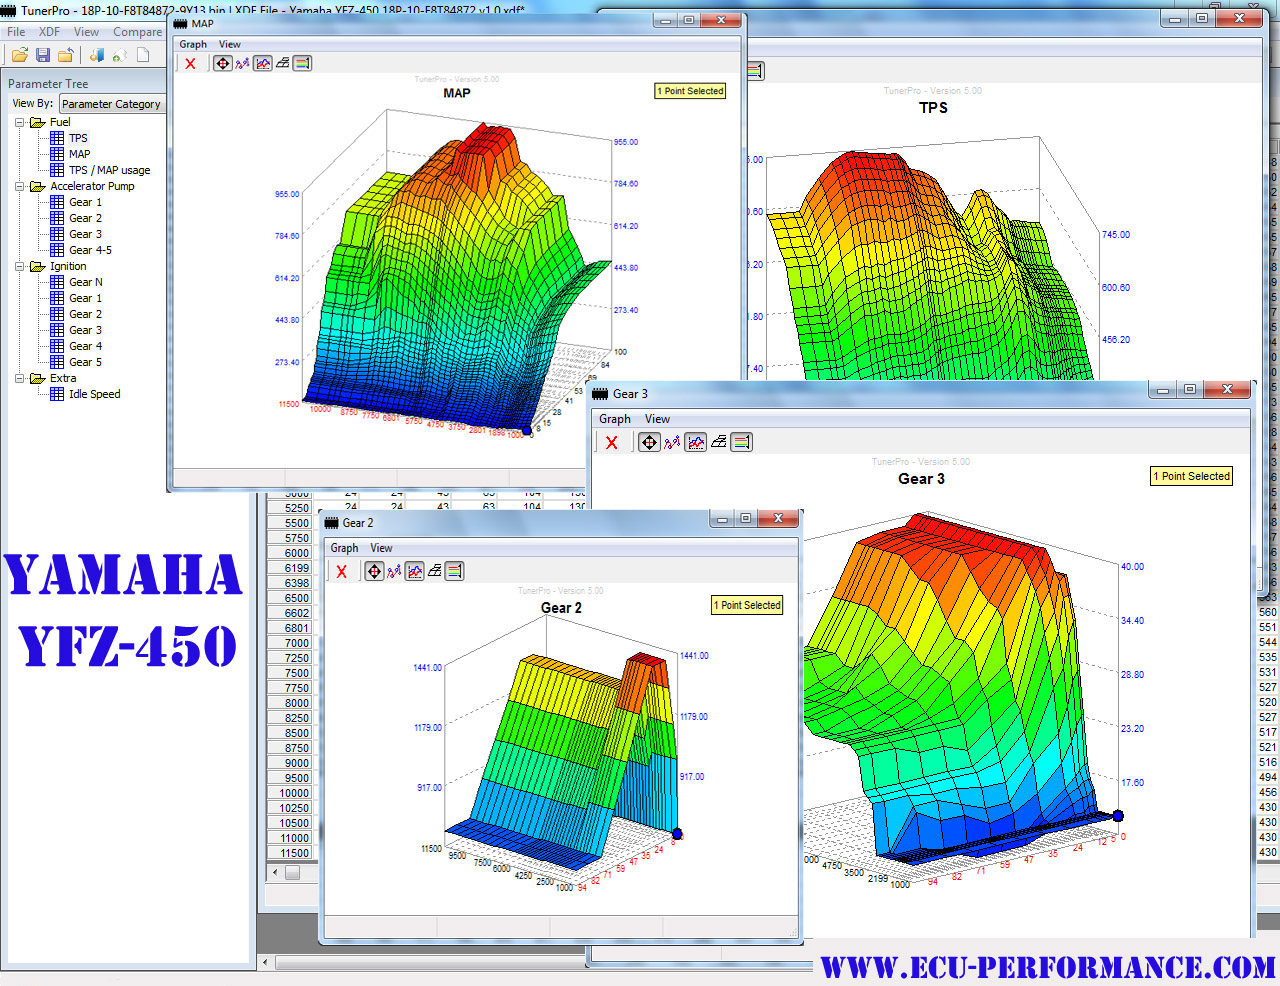Collapse the Extra folder
This screenshot has height=986, width=1280.
pos(19,378)
